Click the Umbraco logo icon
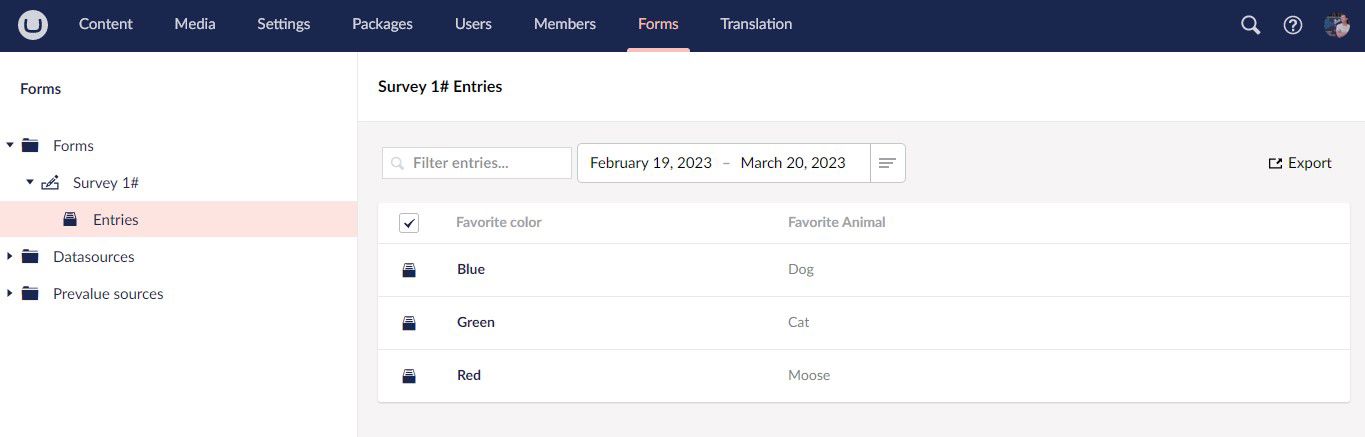Screen dimensions: 1365x437 [x=34, y=25]
